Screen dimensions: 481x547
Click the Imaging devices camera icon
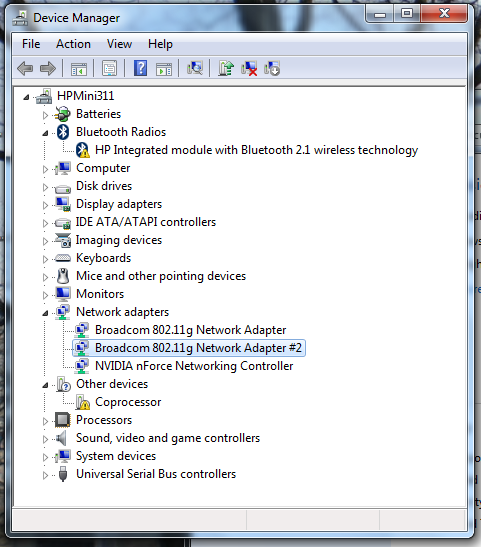point(63,240)
